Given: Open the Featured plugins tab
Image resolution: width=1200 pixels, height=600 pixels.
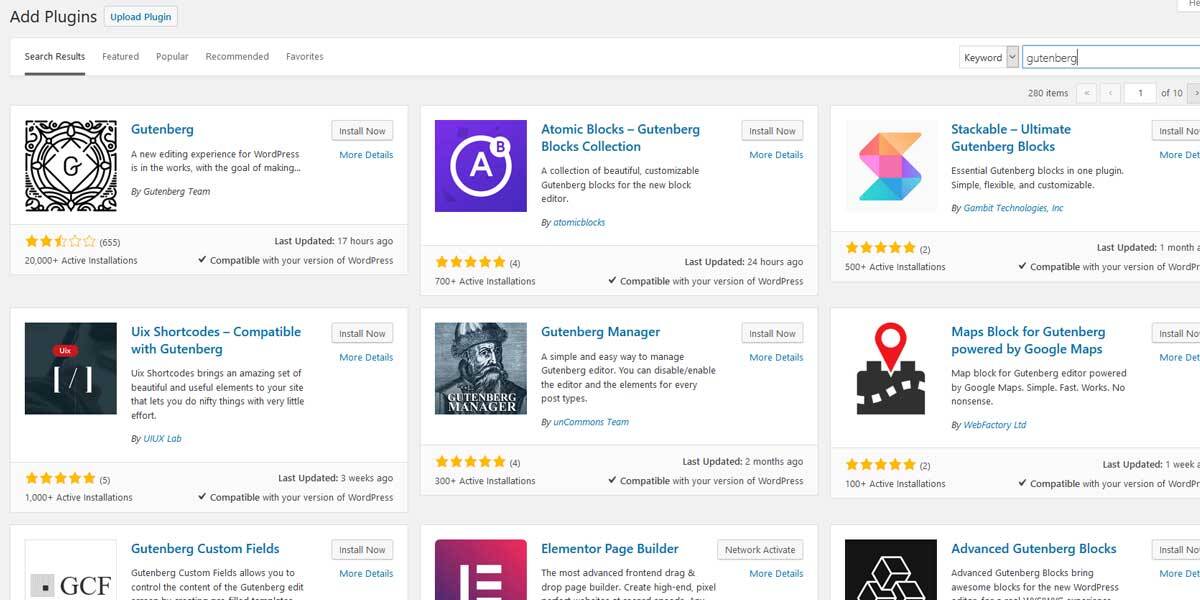Looking at the screenshot, I should [120, 57].
